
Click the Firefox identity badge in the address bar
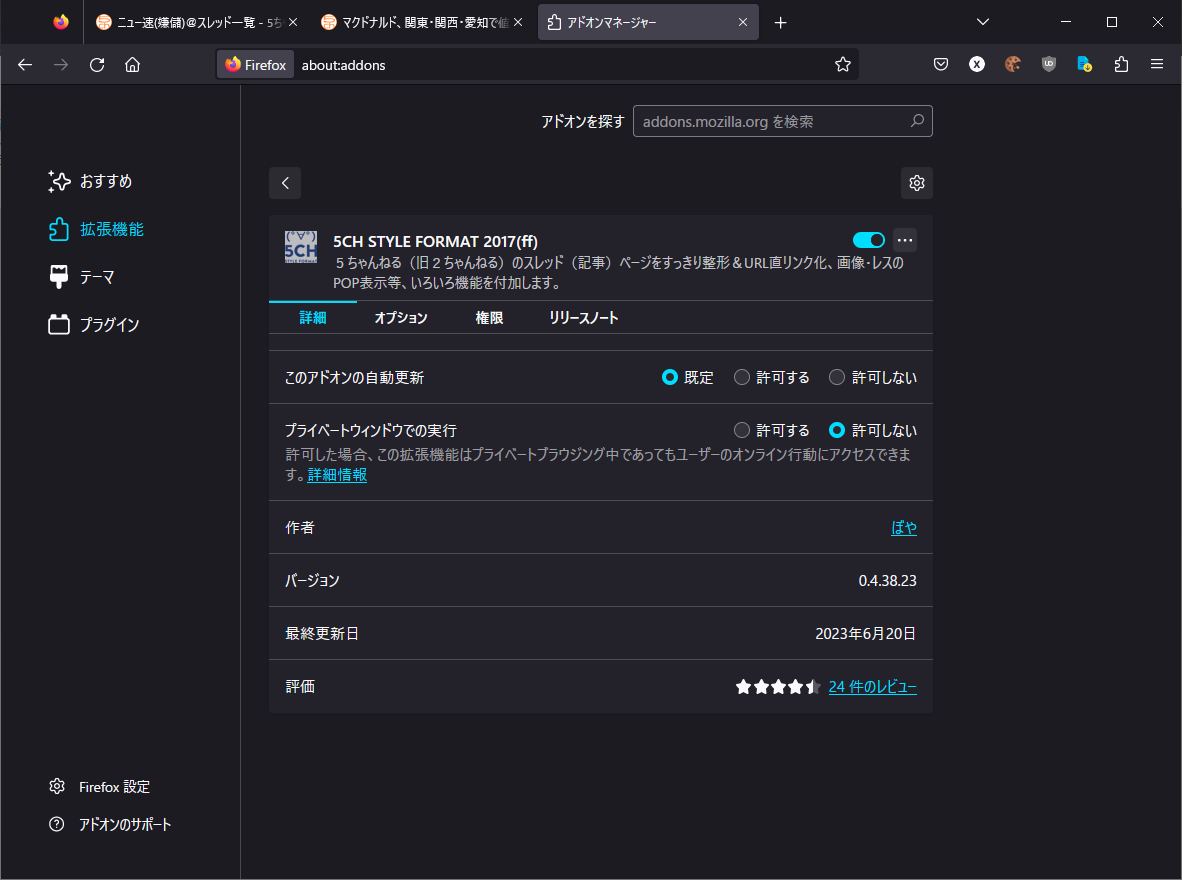click(256, 65)
